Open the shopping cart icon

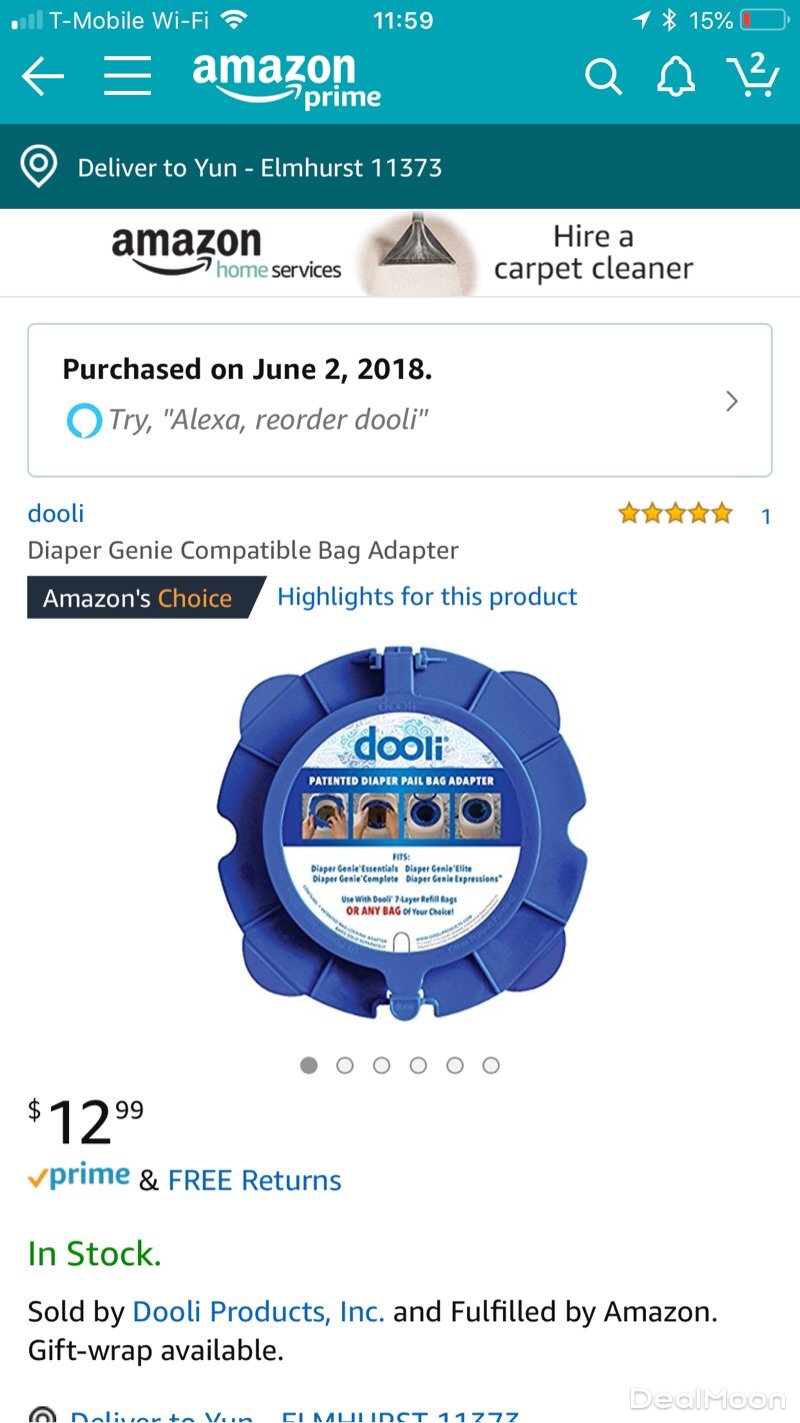tap(752, 74)
